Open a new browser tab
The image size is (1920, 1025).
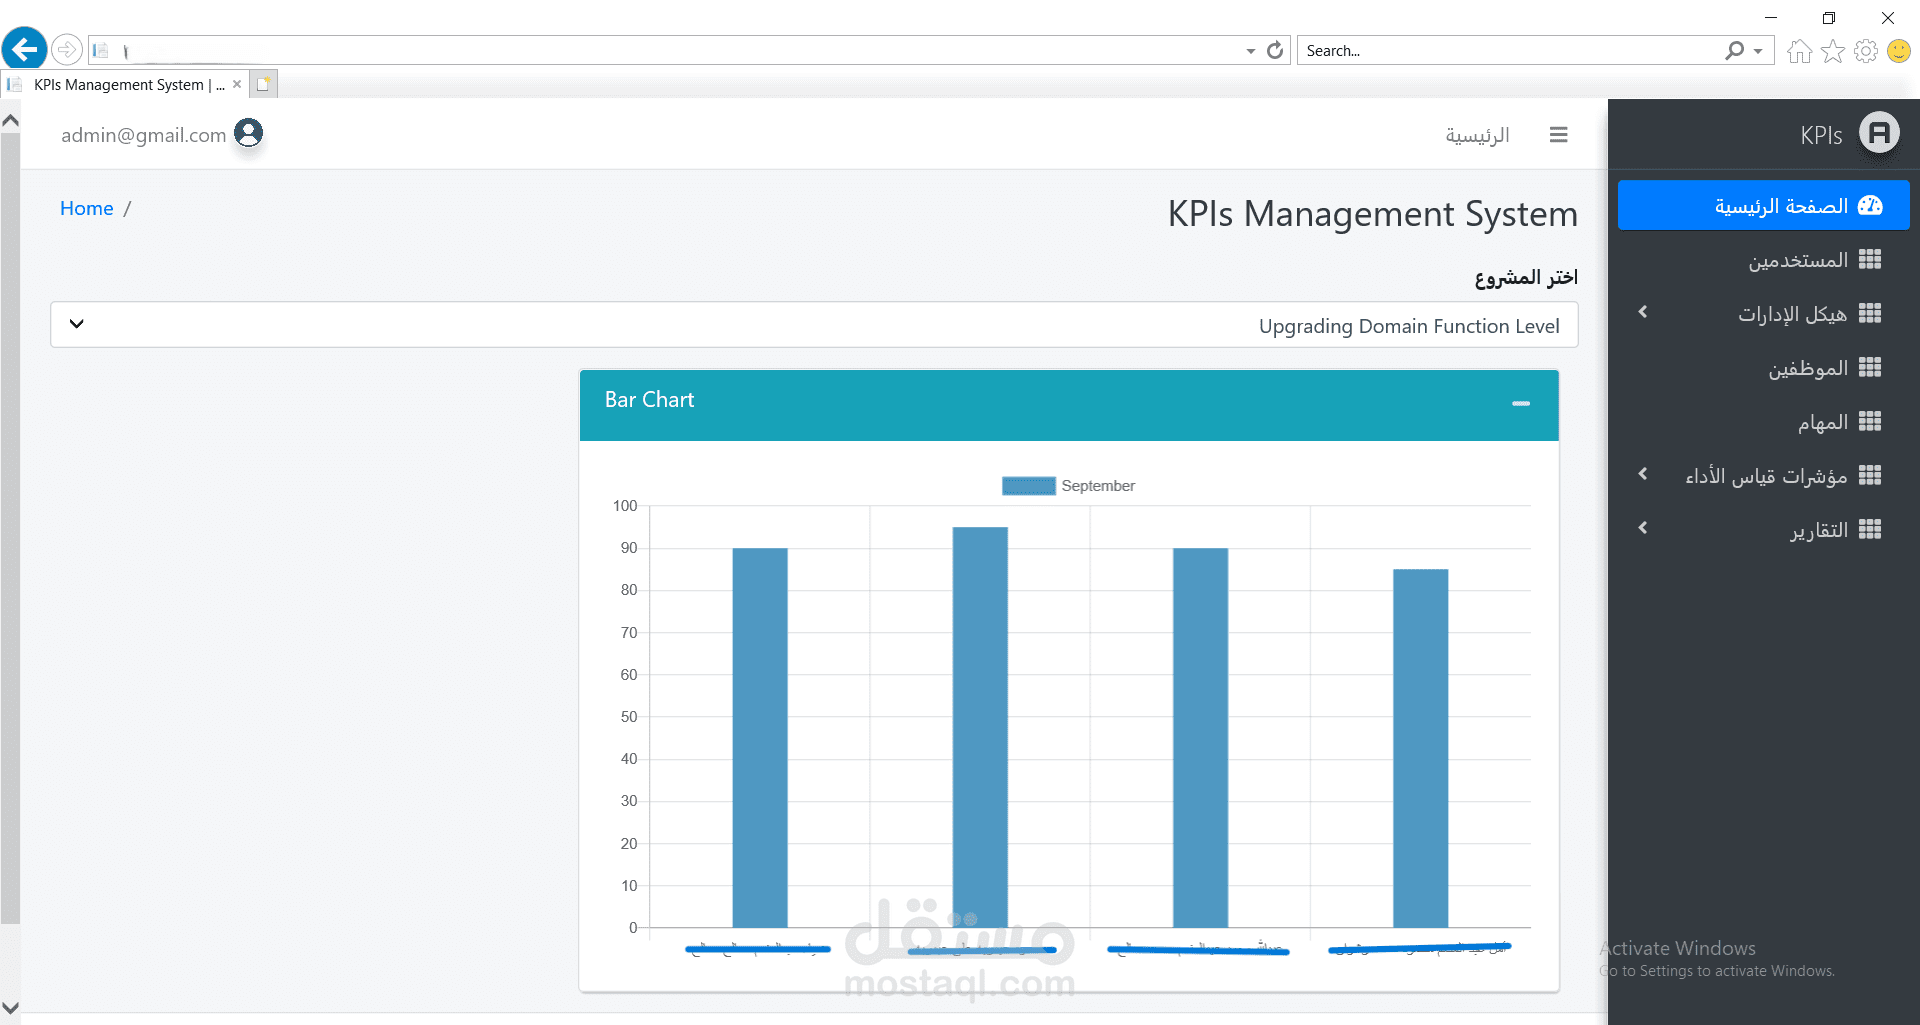[x=264, y=84]
